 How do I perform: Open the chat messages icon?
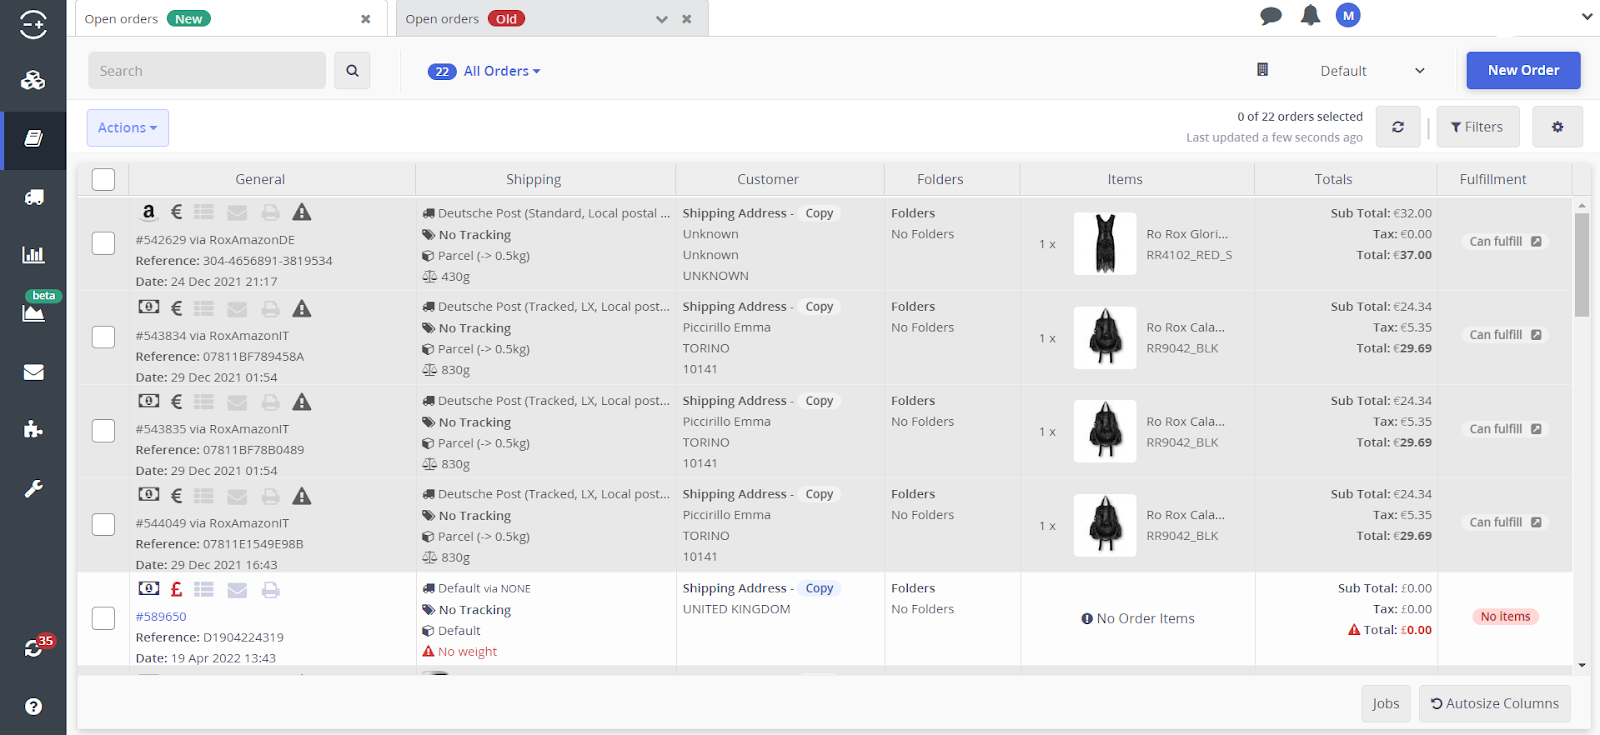(1271, 16)
